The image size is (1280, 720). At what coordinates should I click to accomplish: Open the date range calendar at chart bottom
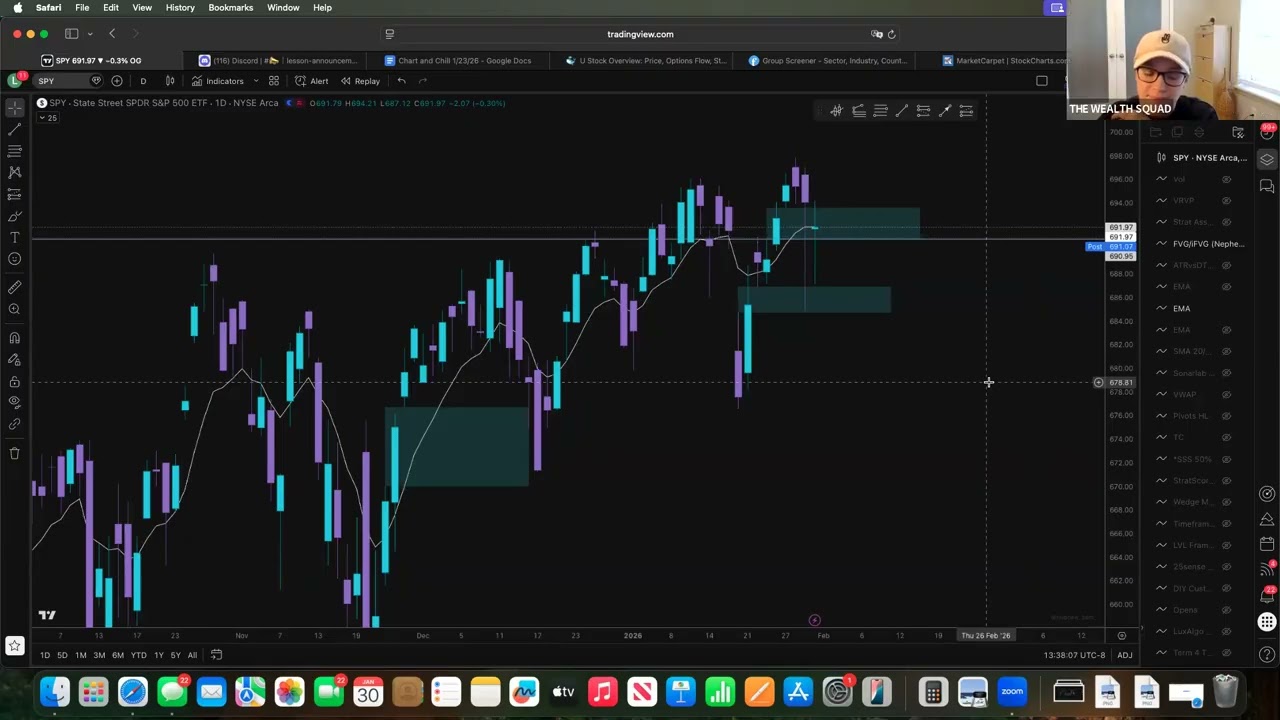tap(216, 655)
